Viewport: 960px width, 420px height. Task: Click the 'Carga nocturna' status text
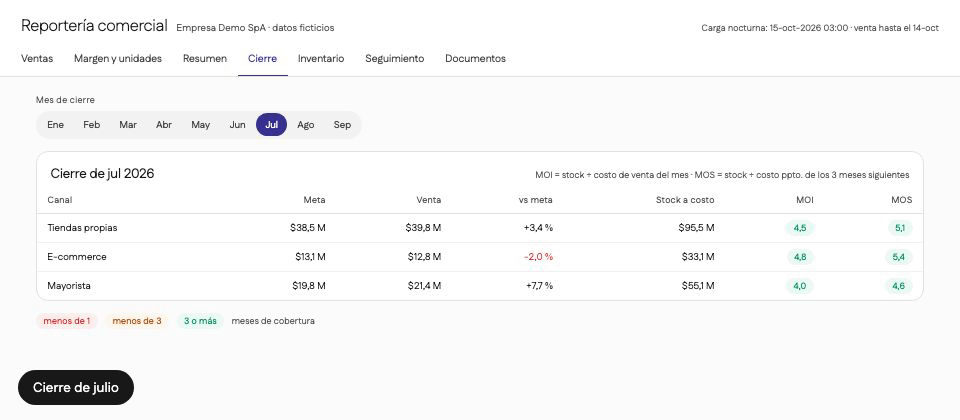[820, 28]
